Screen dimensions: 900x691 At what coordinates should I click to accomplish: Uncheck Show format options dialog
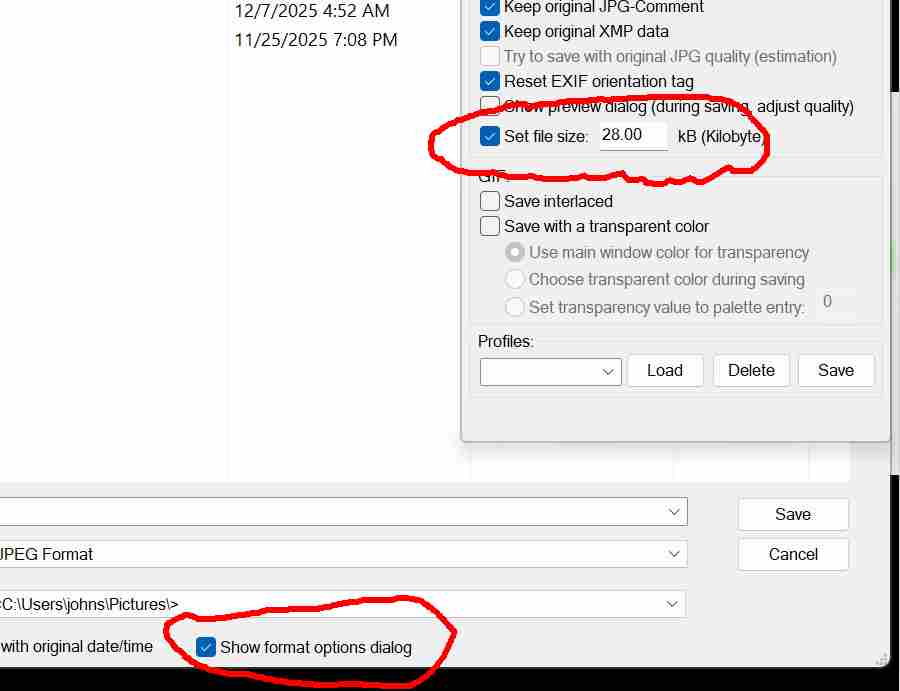click(x=206, y=647)
